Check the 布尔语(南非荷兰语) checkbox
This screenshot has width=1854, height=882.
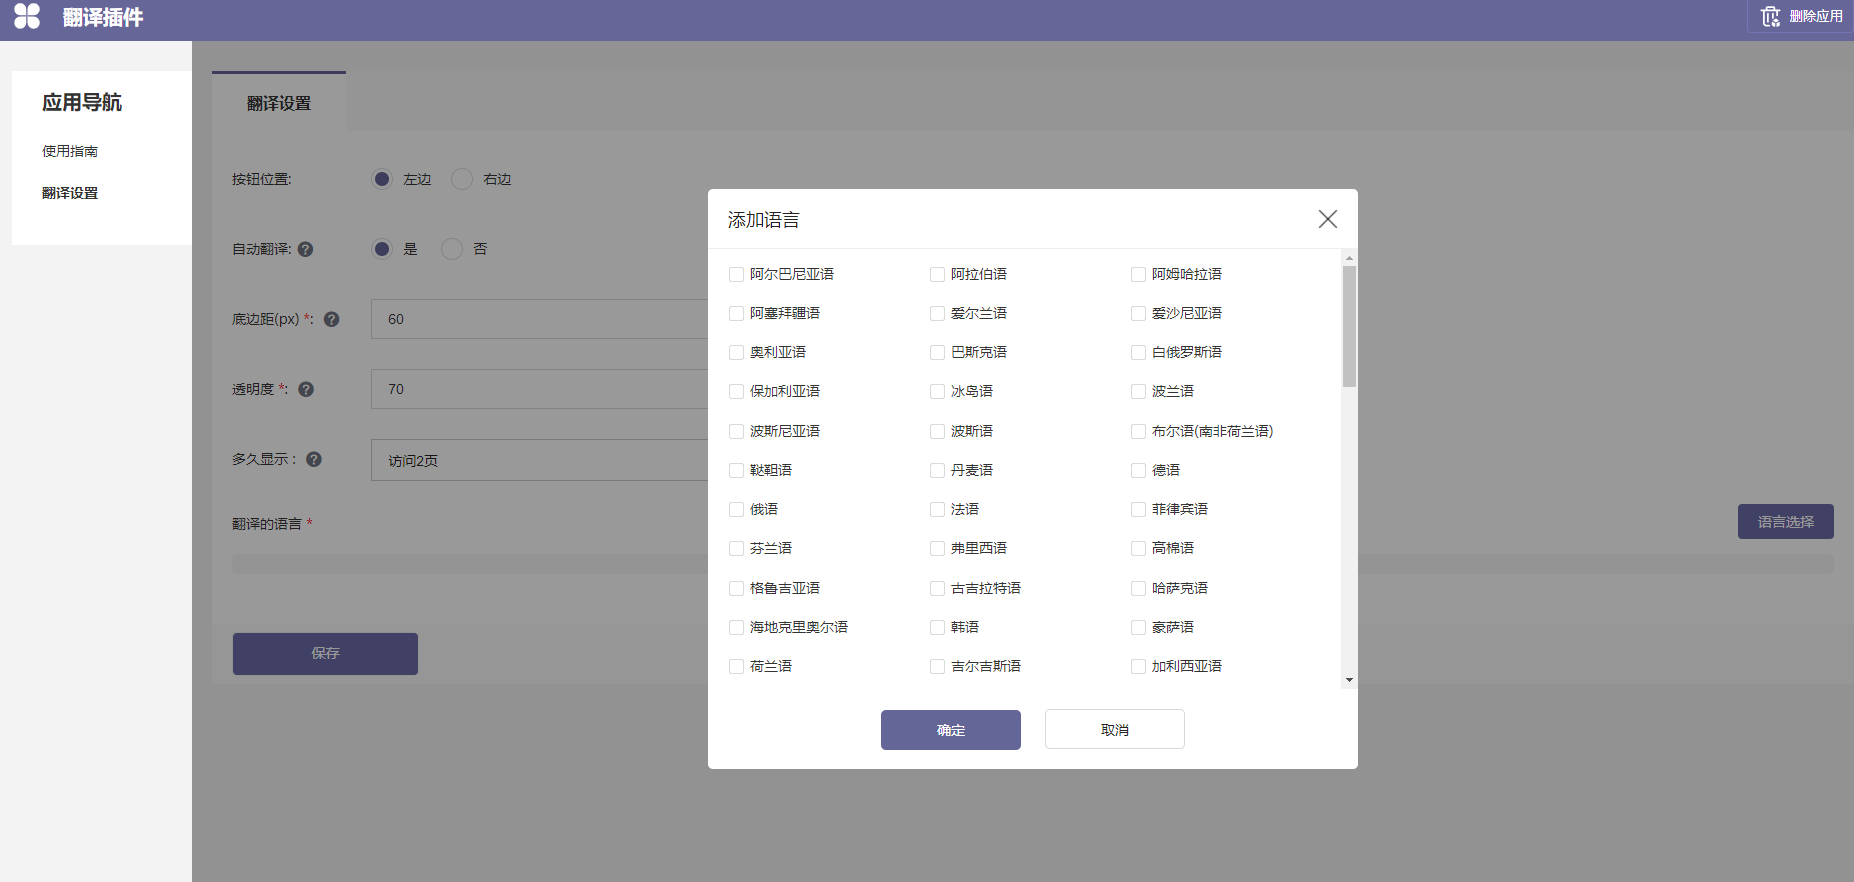(x=1138, y=431)
